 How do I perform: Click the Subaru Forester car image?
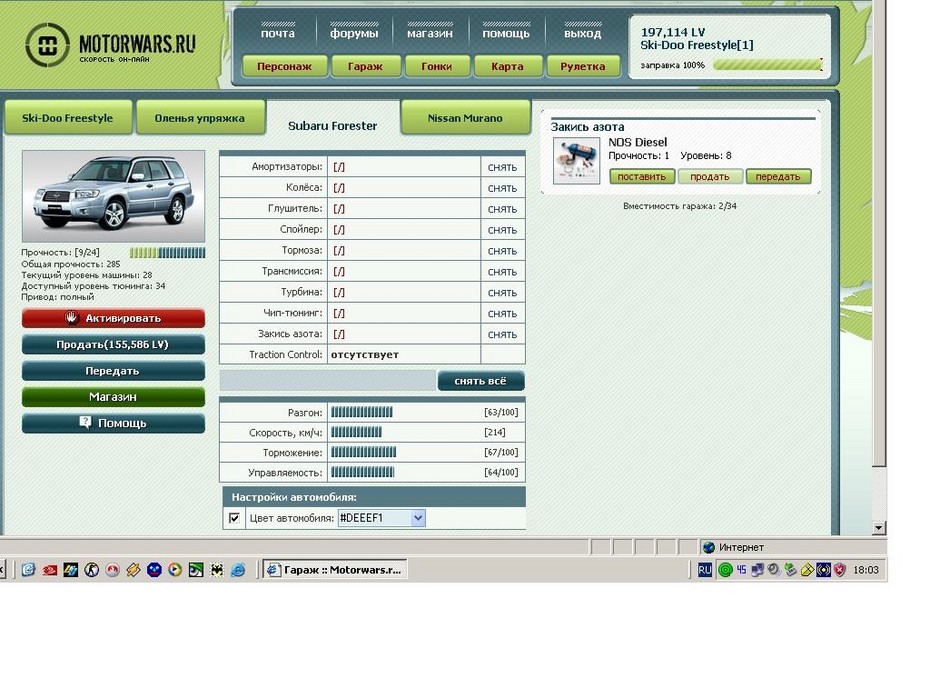pos(113,196)
